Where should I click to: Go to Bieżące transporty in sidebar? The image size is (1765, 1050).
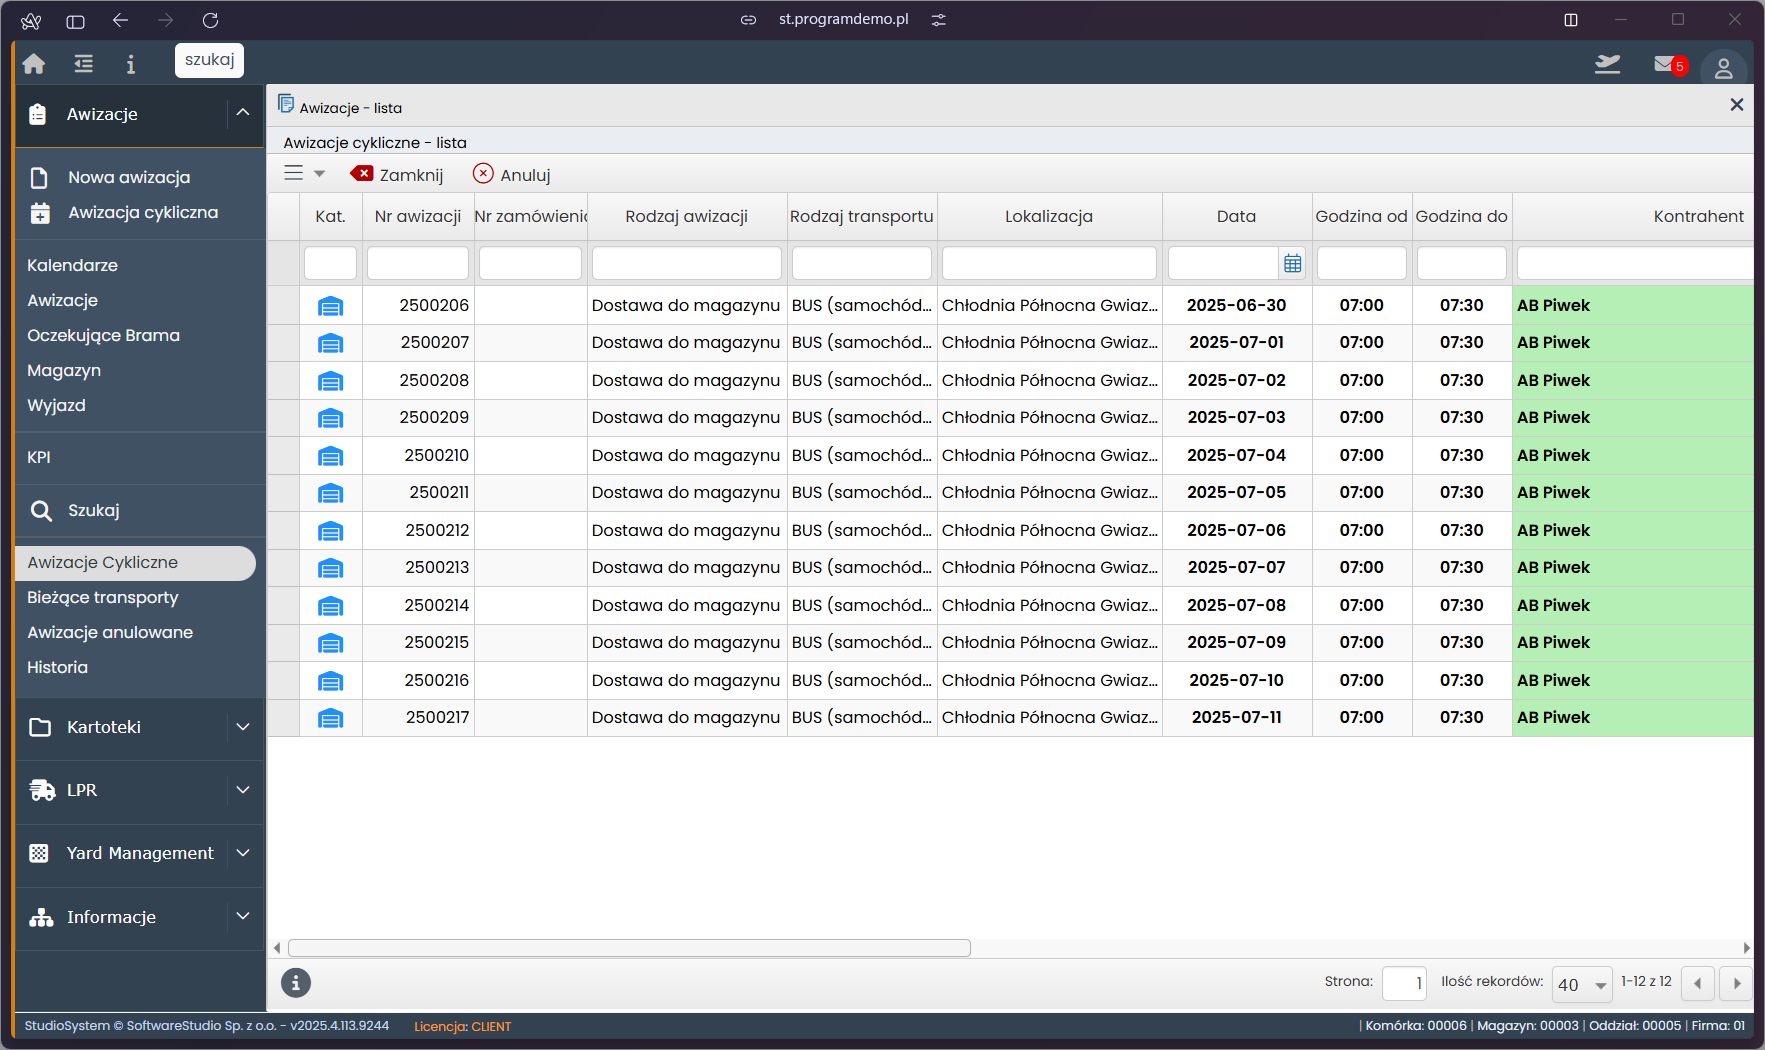click(103, 597)
